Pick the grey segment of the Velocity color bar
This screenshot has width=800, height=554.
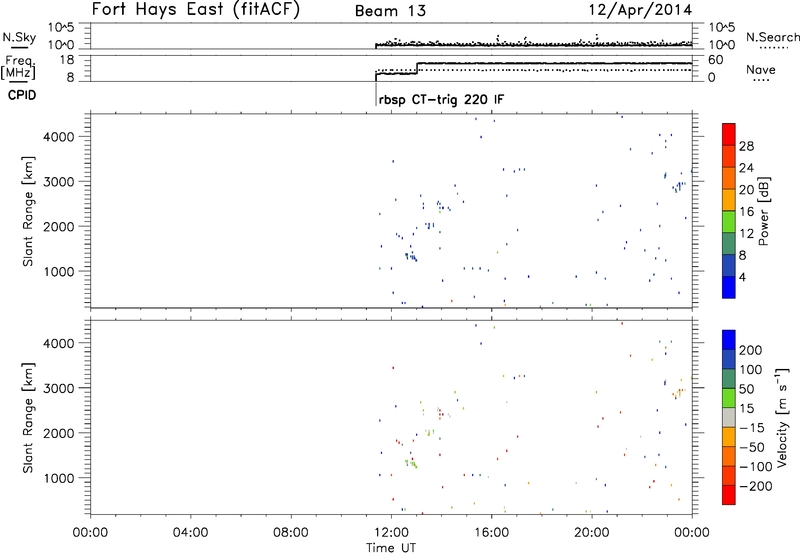pos(729,417)
